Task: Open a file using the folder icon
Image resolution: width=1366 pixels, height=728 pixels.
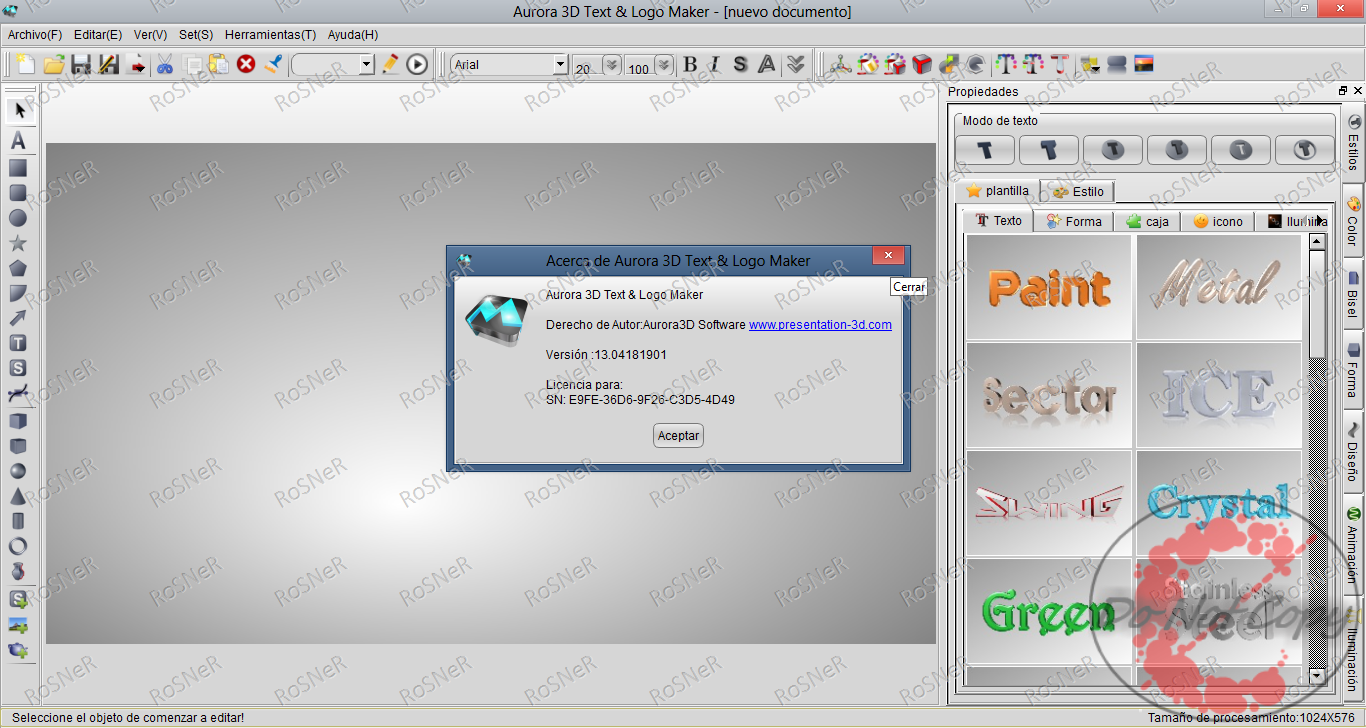Action: [x=54, y=65]
